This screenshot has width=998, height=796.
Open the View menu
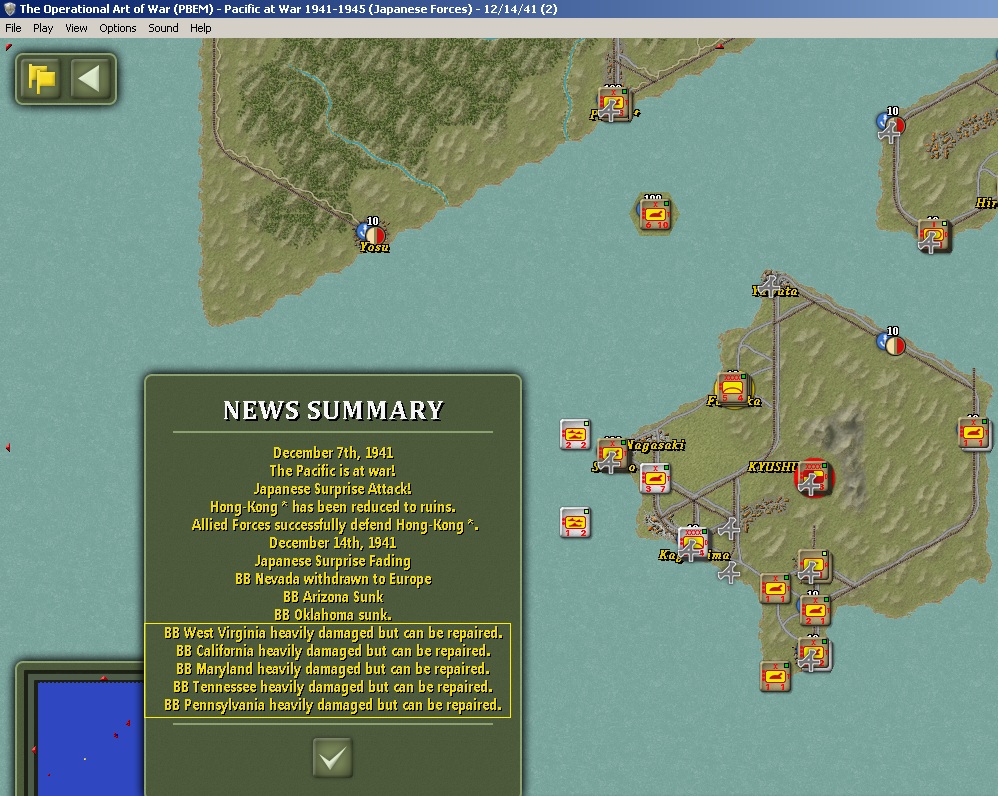(x=76, y=28)
